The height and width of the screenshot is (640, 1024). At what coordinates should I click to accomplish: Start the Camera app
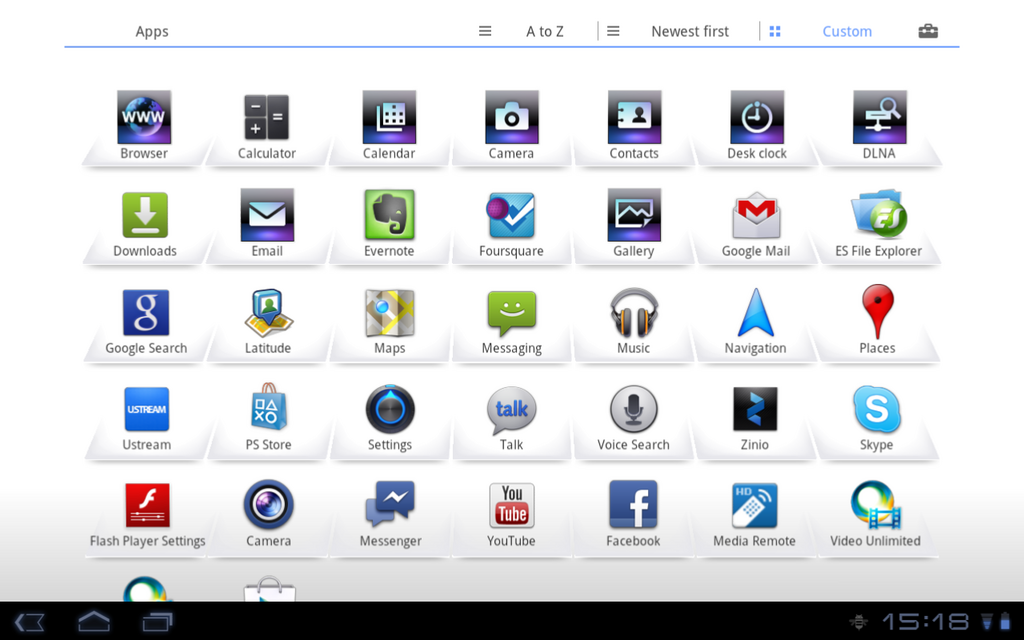pyautogui.click(x=511, y=117)
